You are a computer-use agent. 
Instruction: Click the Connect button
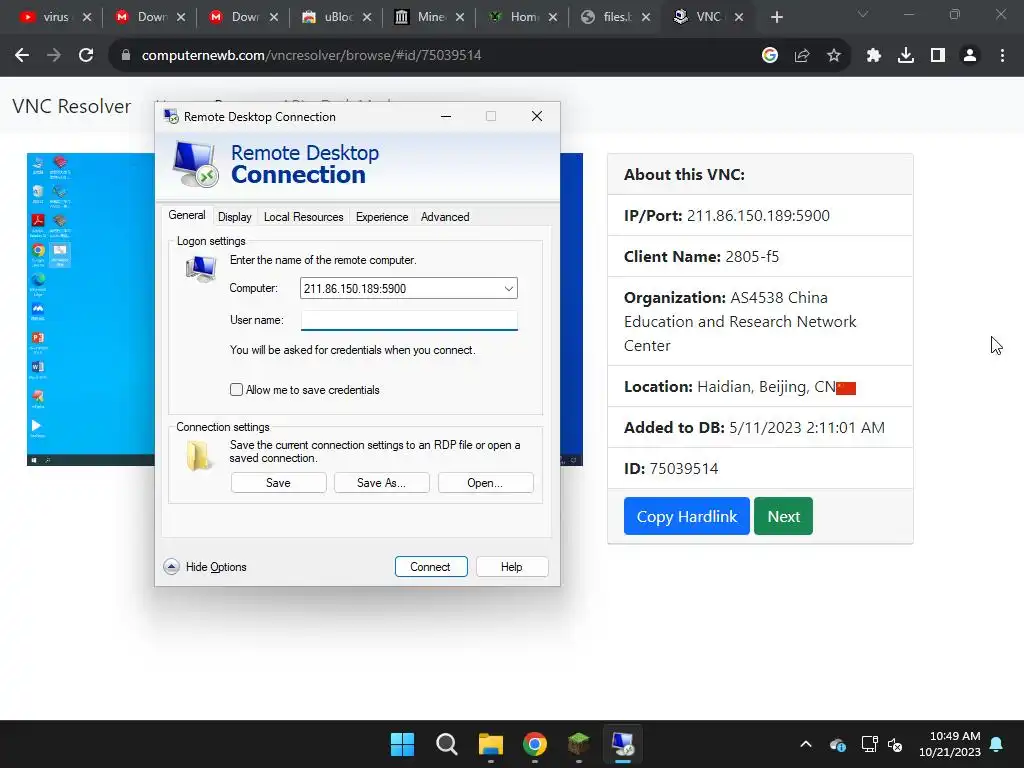pyautogui.click(x=430, y=567)
